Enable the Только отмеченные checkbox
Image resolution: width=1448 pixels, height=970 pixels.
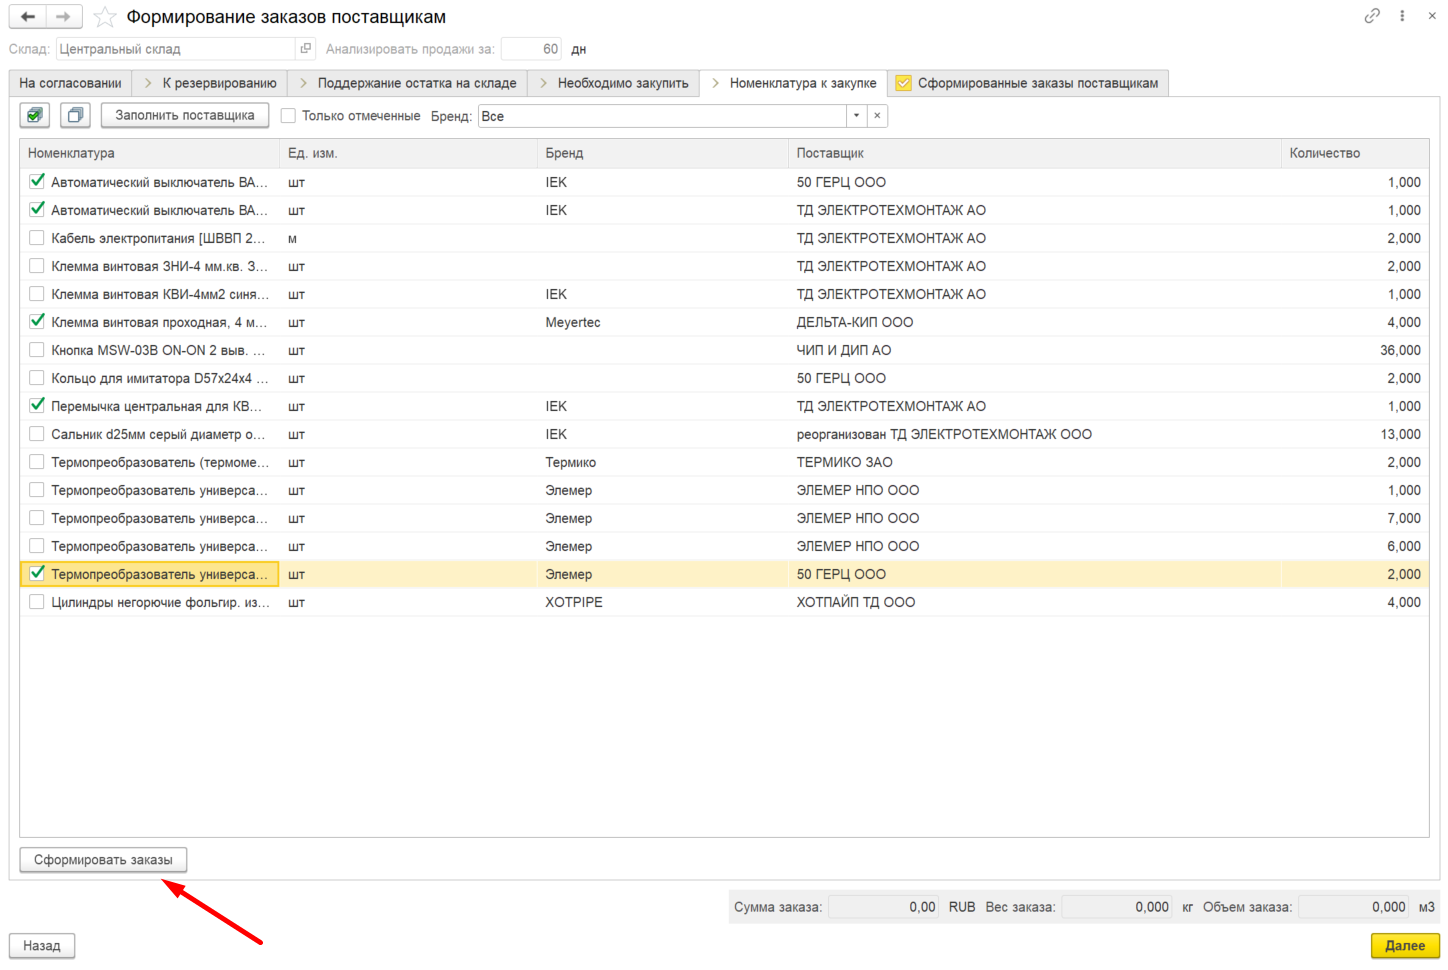[289, 116]
